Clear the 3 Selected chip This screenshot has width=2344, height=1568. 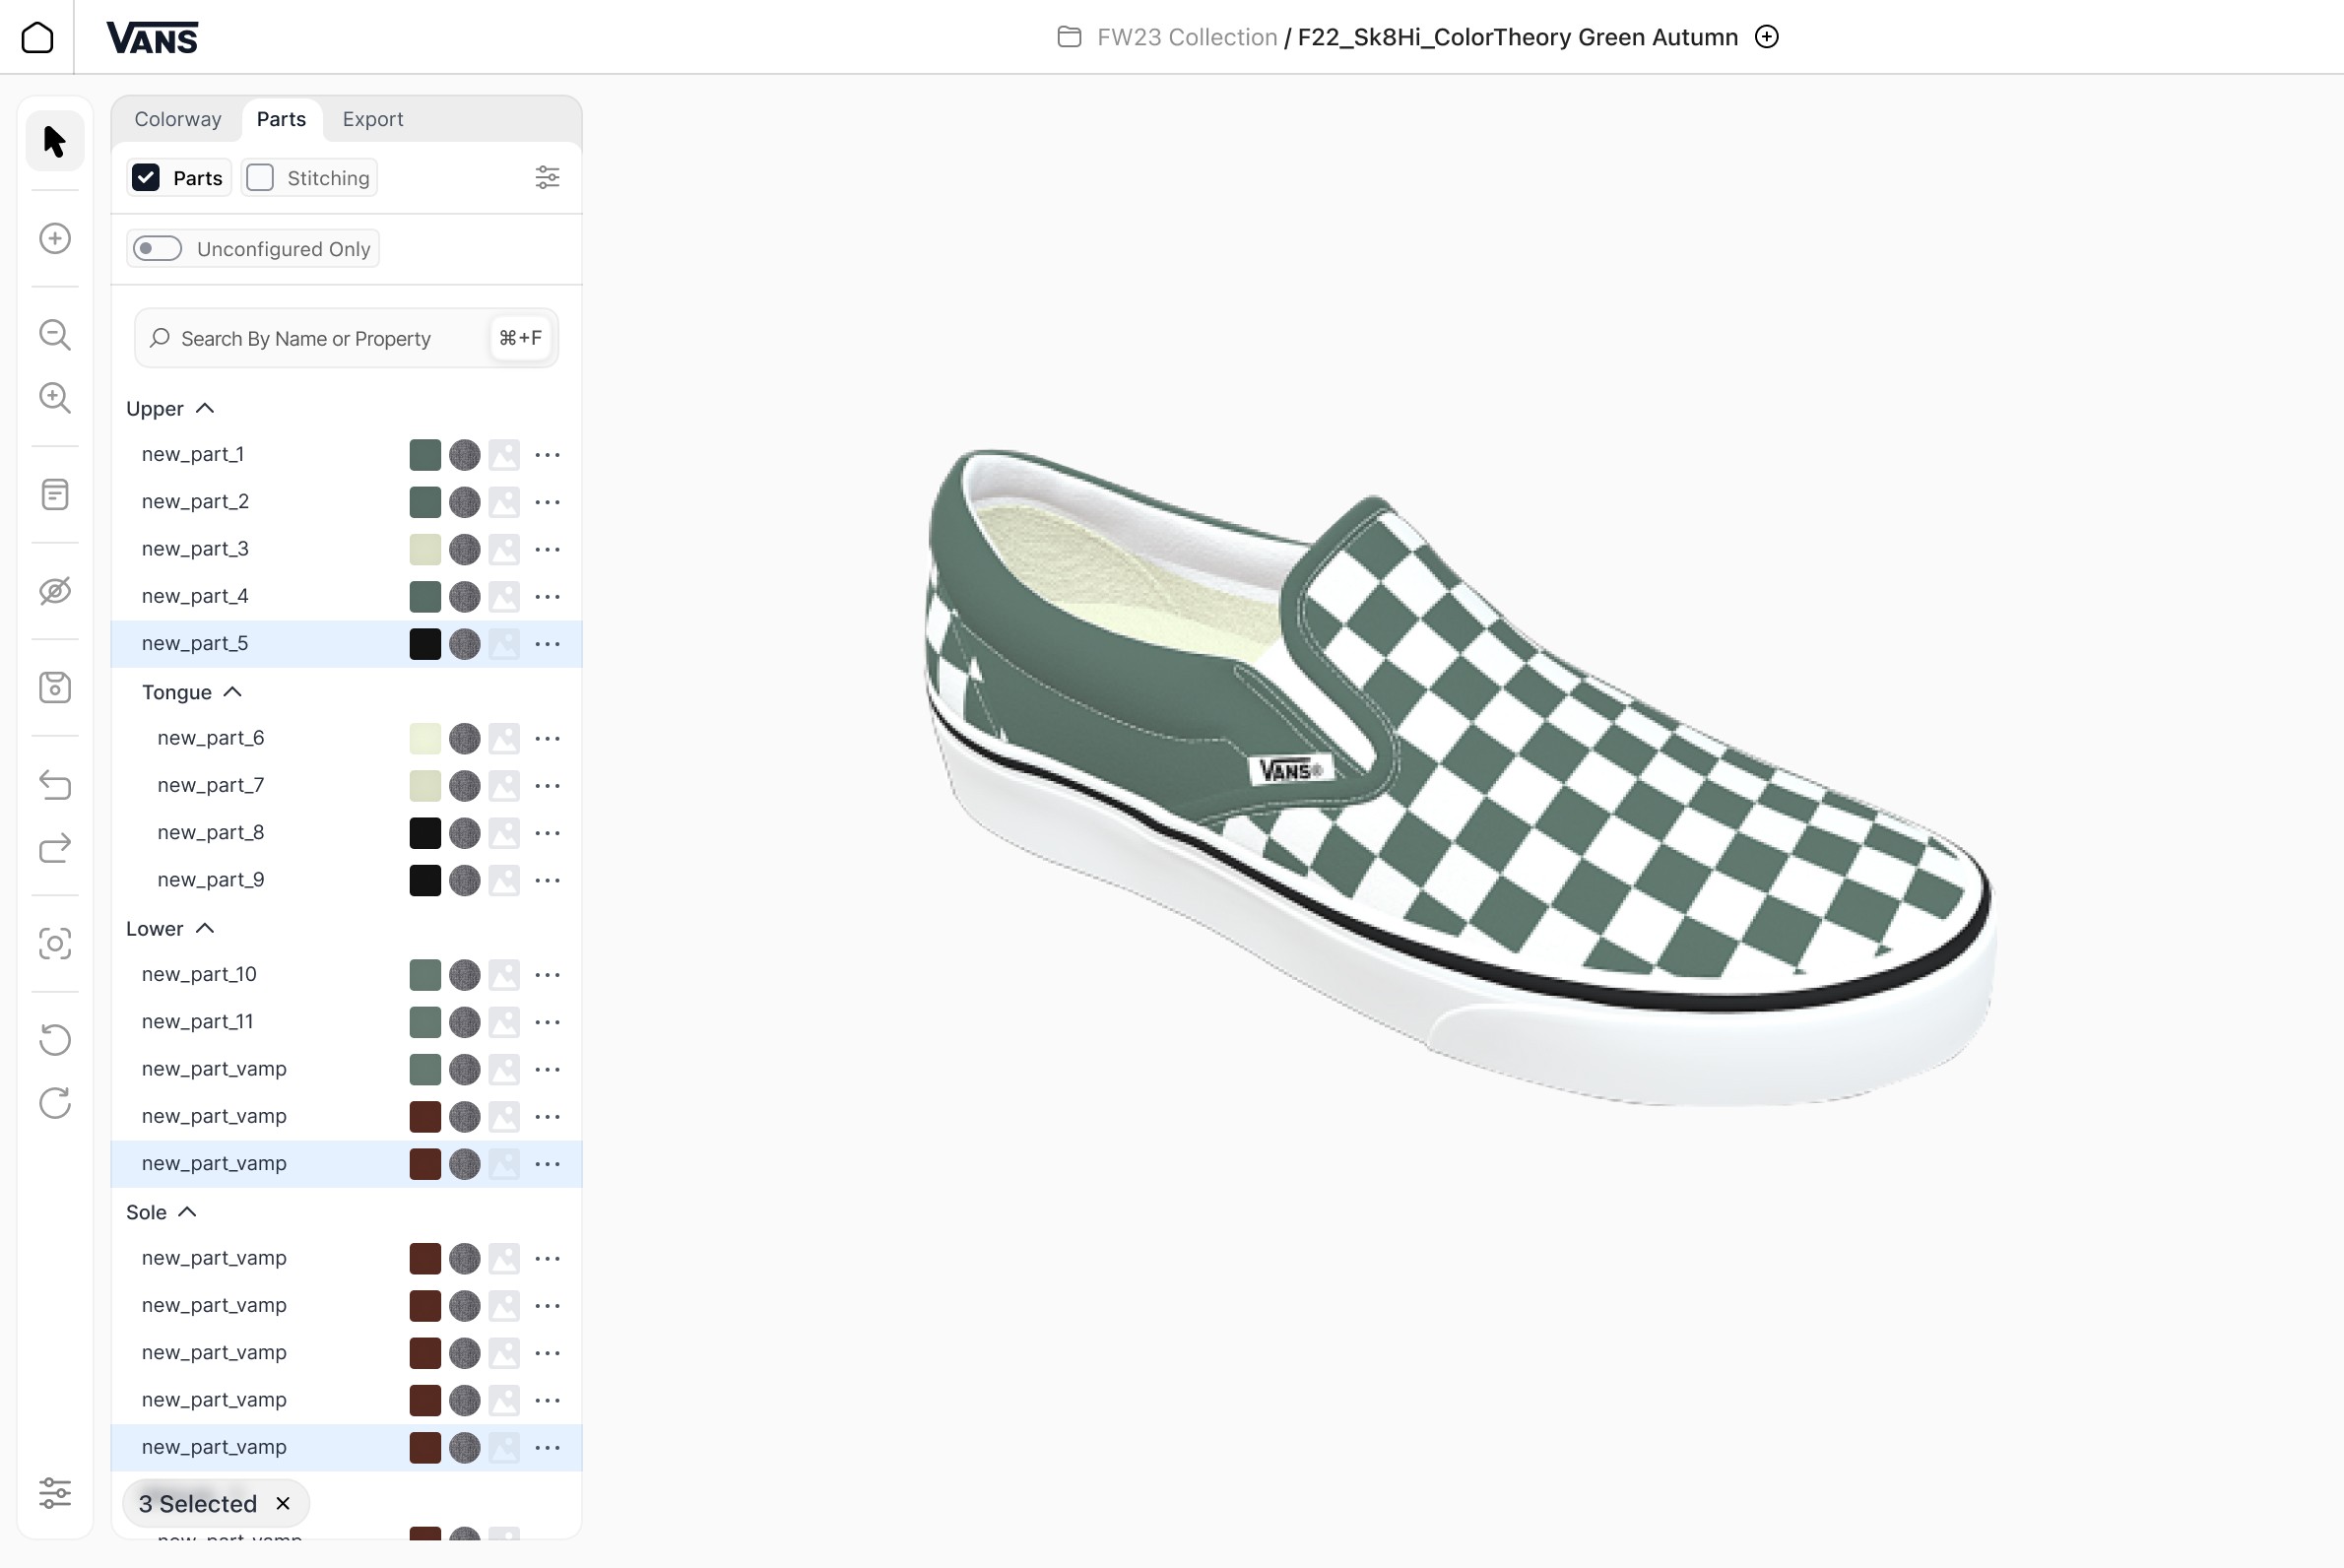click(283, 1504)
